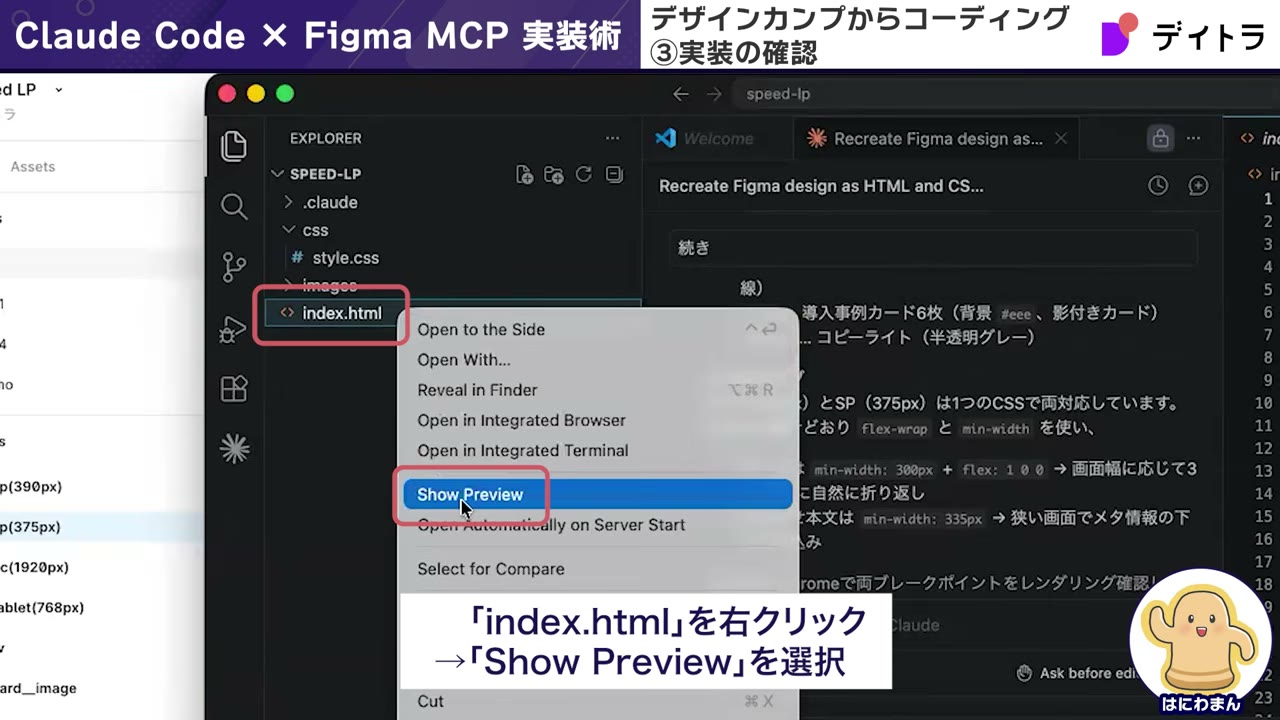Choose Show Preview menu item
Screen dimensions: 1280x720
tap(597, 494)
